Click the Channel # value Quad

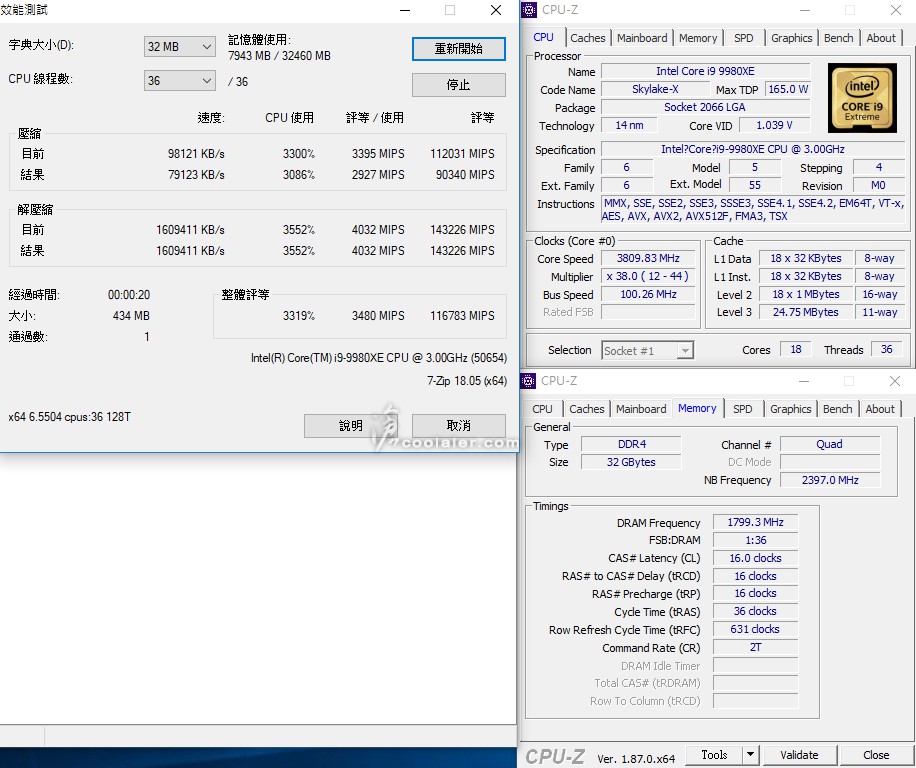830,444
